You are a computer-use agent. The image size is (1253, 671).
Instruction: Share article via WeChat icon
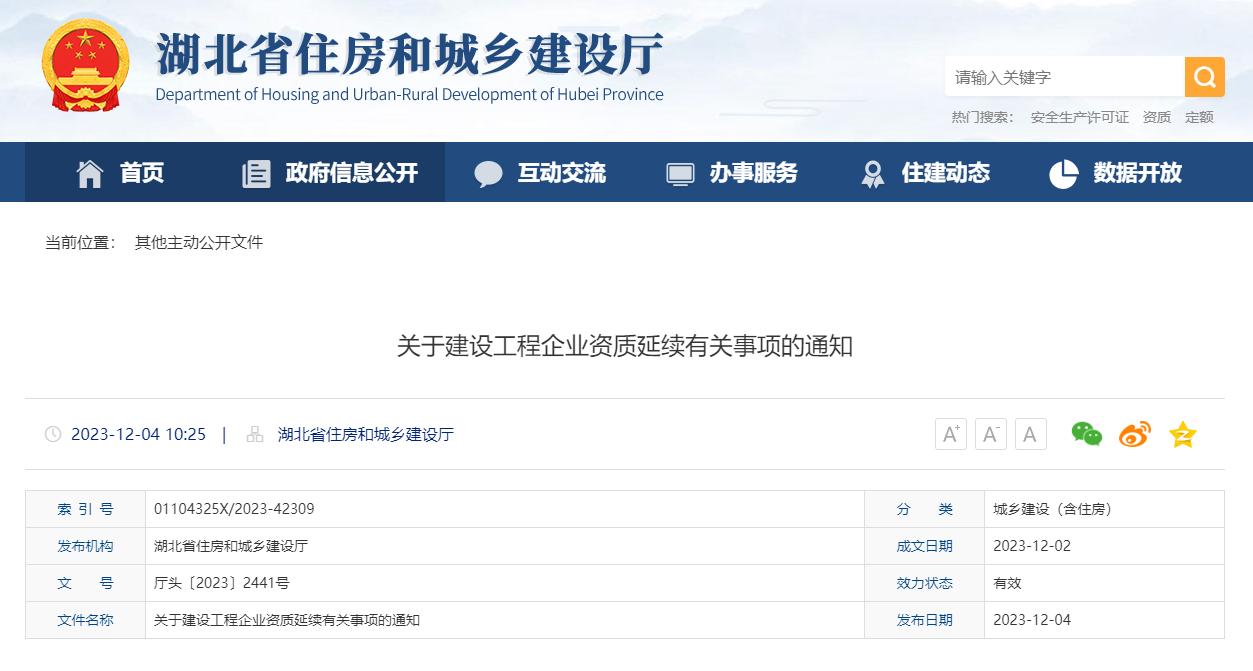coord(1087,434)
